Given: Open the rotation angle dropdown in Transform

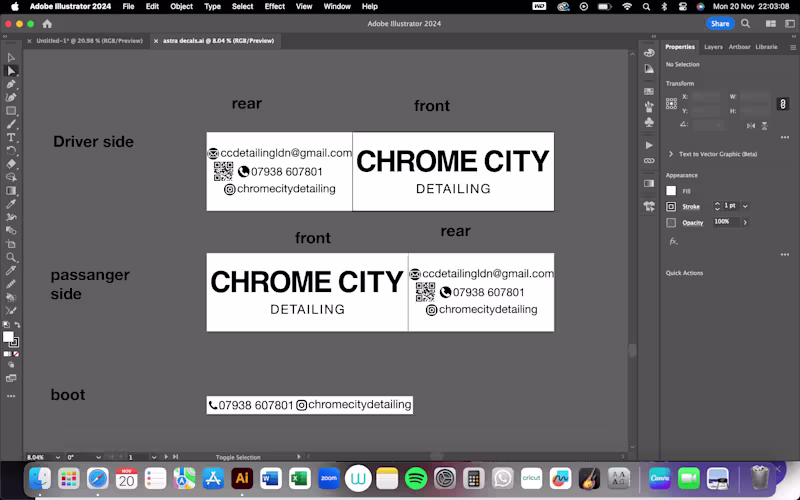Looking at the screenshot, I should [x=718, y=125].
